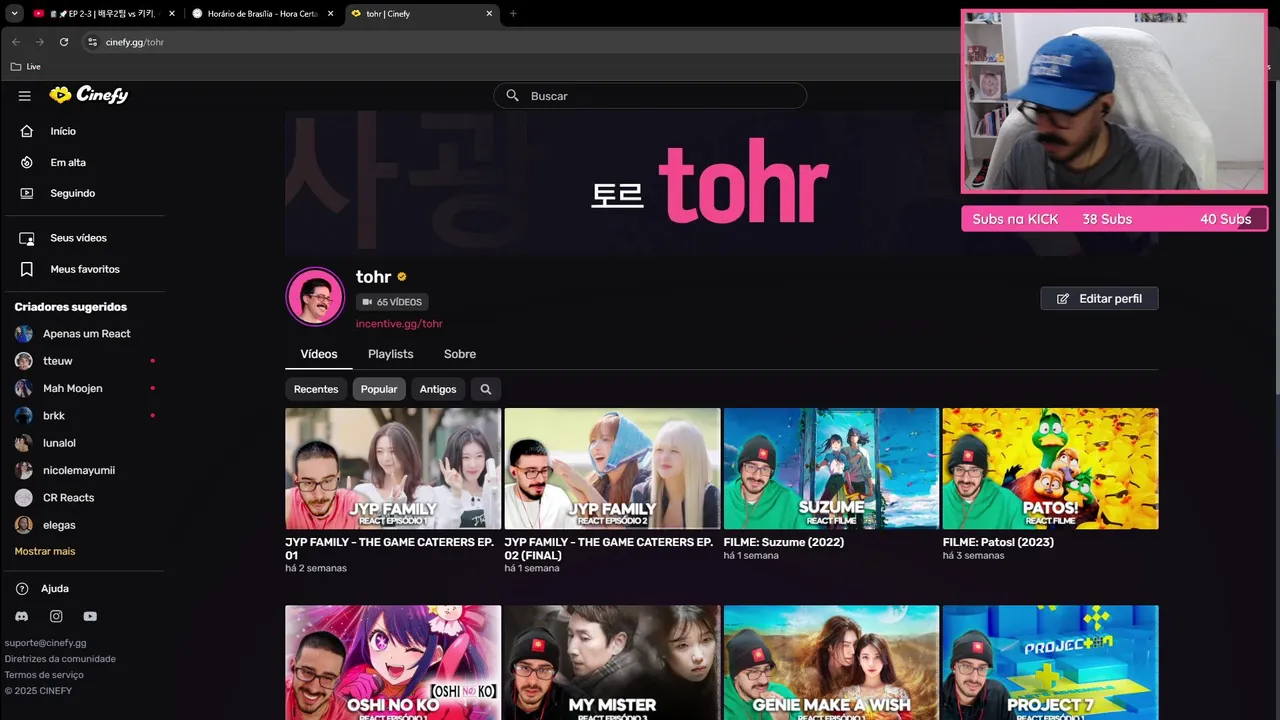Open Genie Make a Wish thumbnail
This screenshot has width=1280, height=720.
coord(831,662)
